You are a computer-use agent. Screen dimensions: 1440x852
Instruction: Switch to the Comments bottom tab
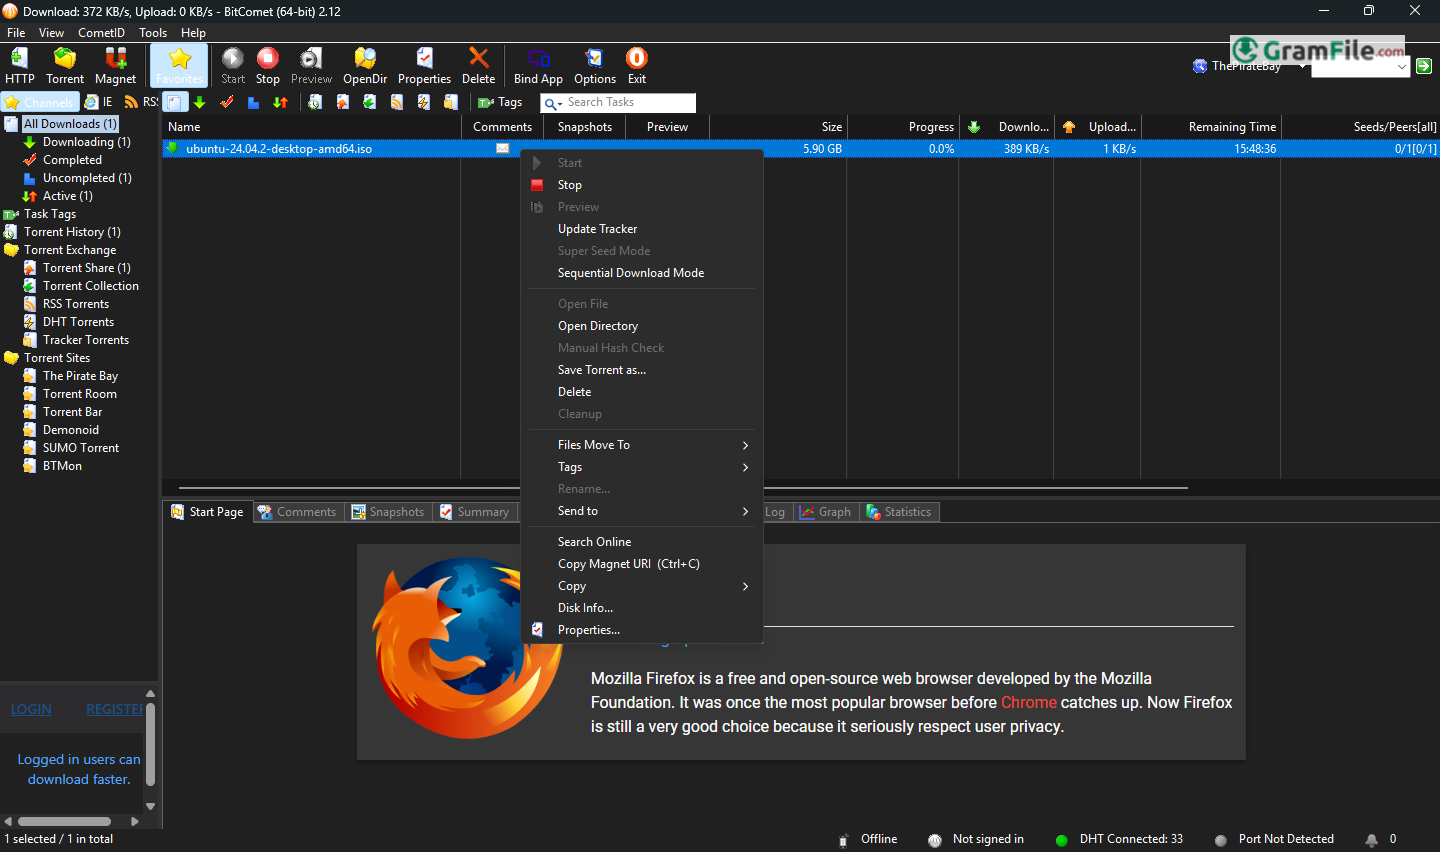point(297,512)
